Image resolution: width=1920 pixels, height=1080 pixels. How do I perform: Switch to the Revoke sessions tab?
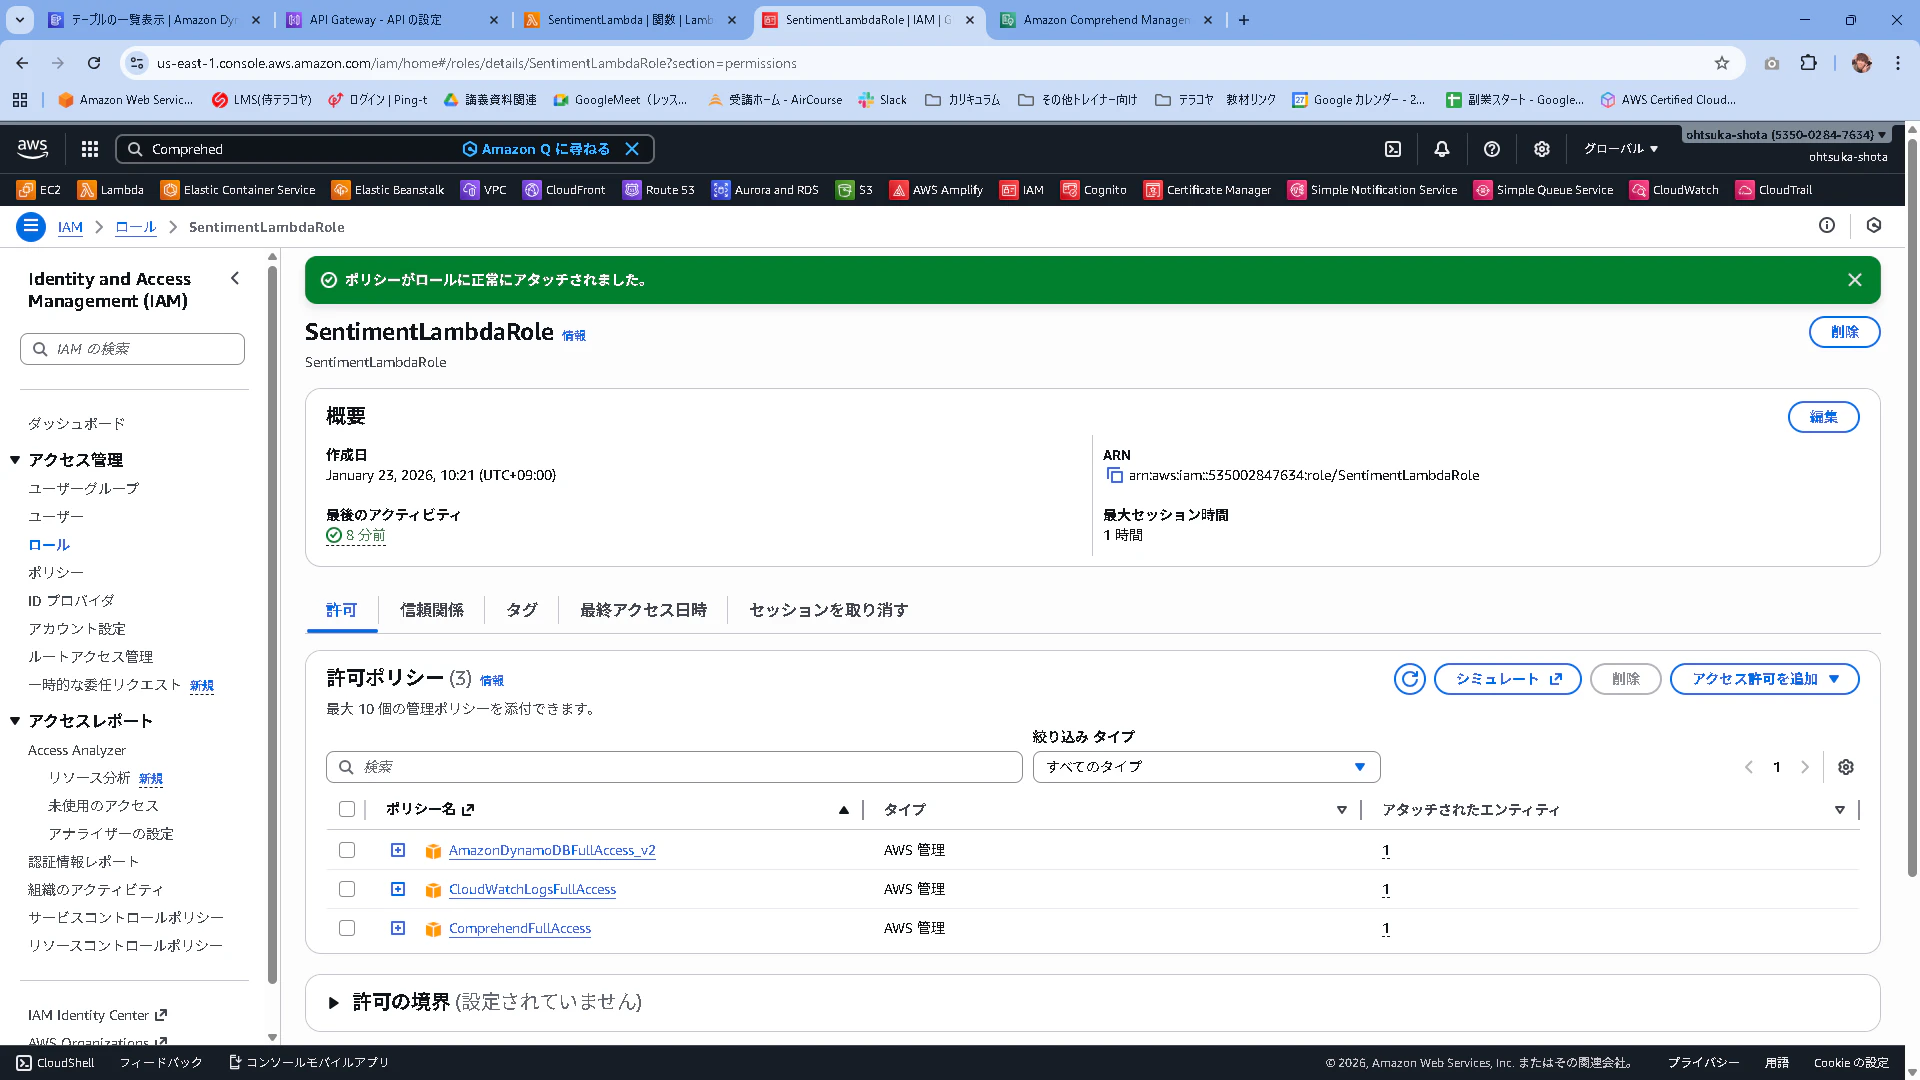(x=828, y=610)
